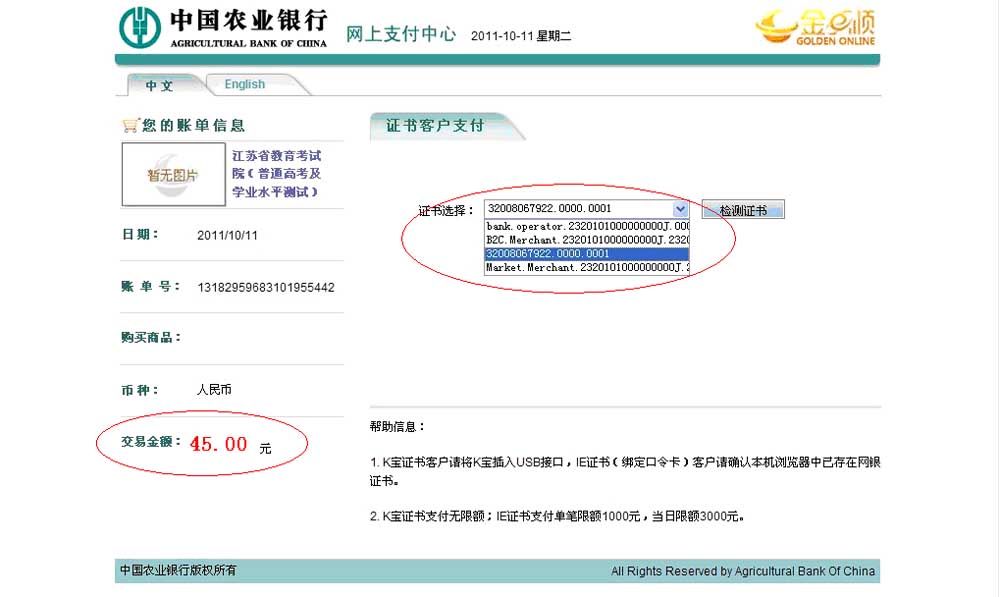Click the Golden Online gold ingot logo
The width and height of the screenshot is (1000, 597).
click(815, 28)
